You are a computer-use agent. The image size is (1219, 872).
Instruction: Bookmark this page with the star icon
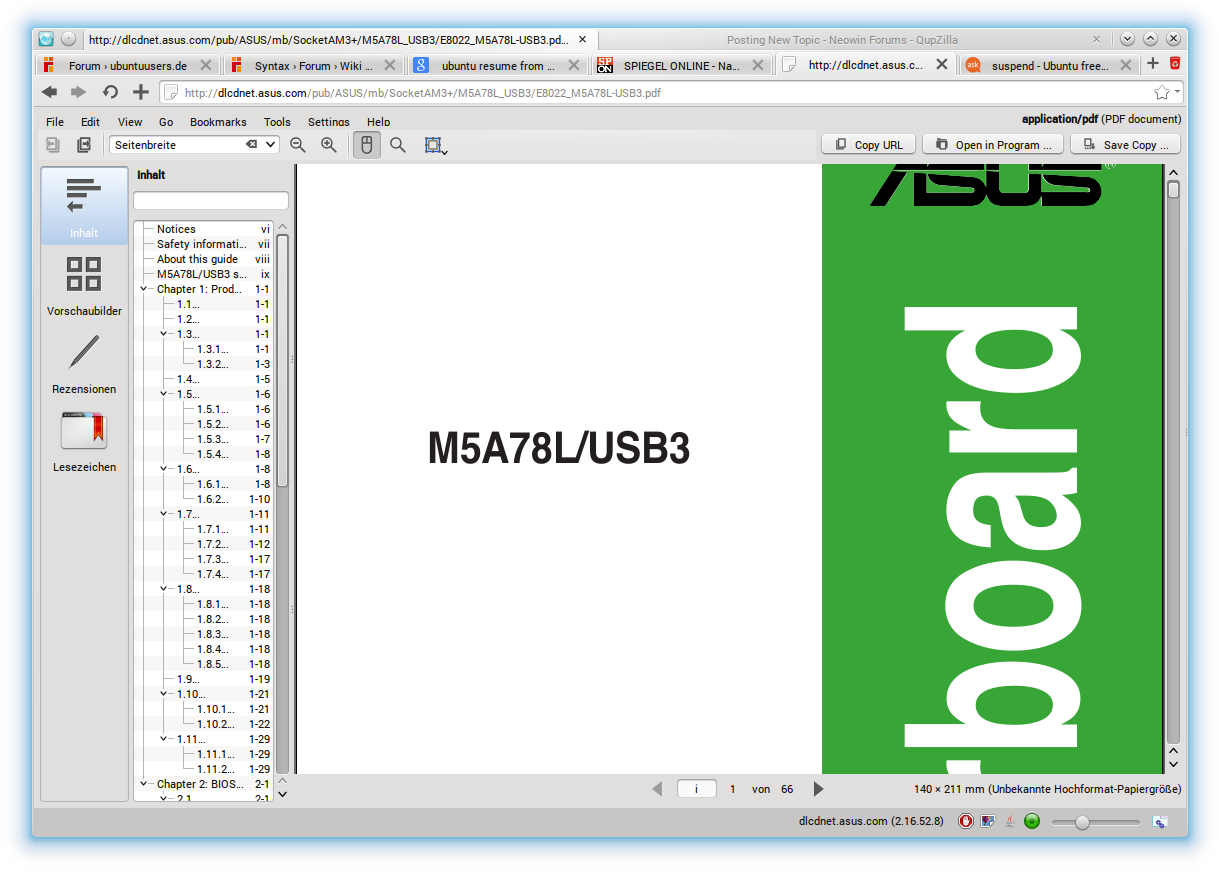pos(1161,93)
